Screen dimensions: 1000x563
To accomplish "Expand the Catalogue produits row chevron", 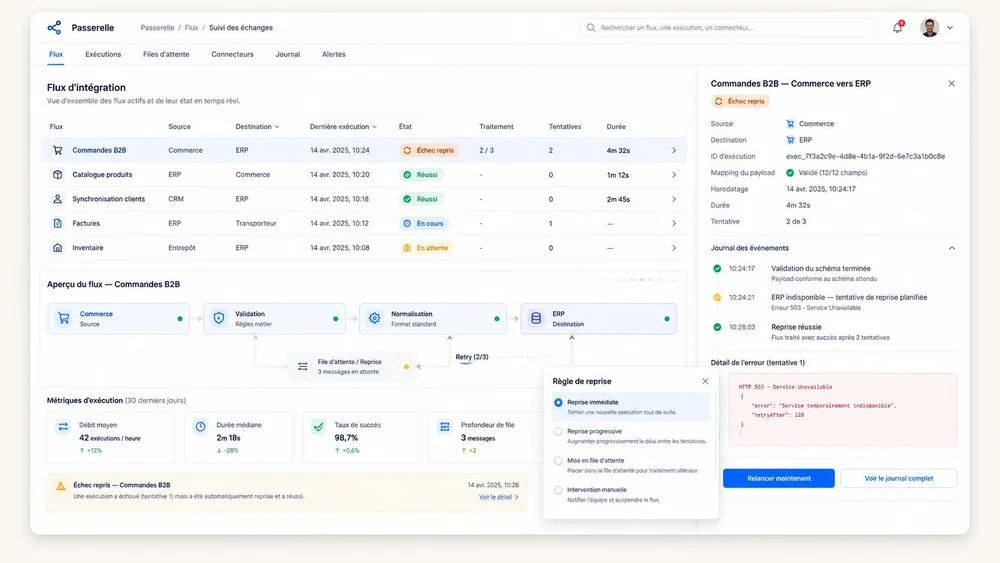I will coord(674,175).
